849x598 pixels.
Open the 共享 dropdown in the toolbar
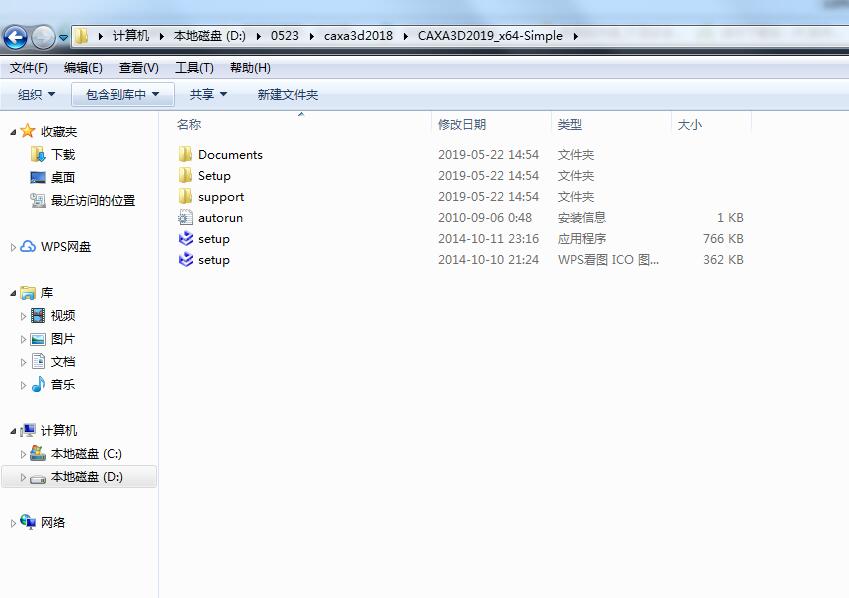click(208, 95)
